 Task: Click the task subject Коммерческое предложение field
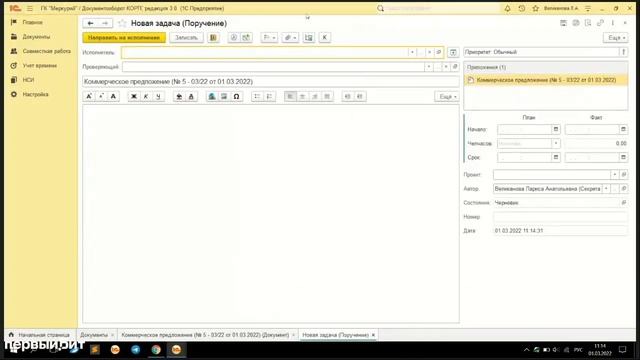[x=271, y=82]
